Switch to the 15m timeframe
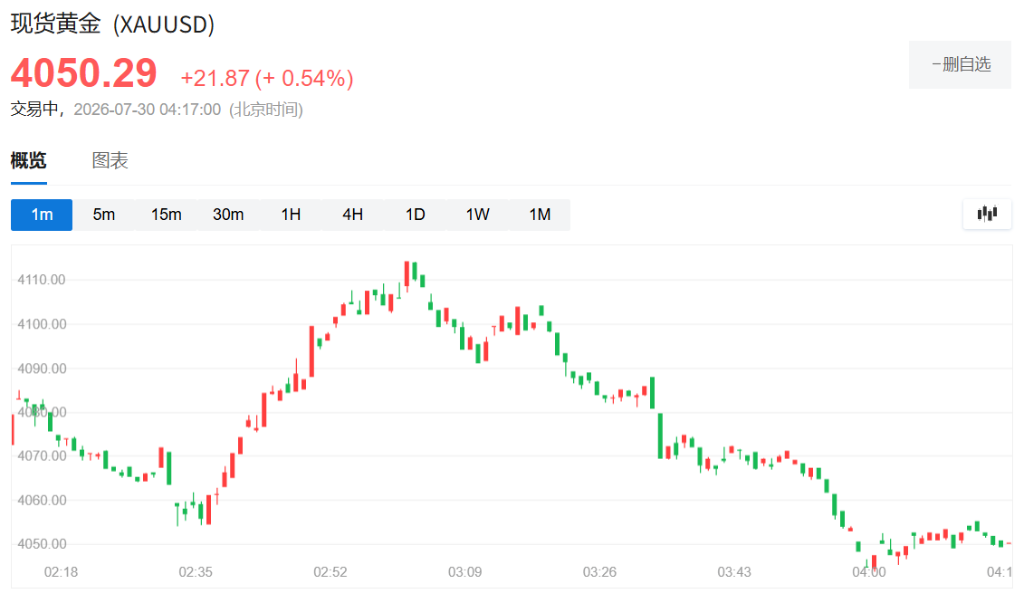Image resolution: width=1024 pixels, height=592 pixels. 166,215
